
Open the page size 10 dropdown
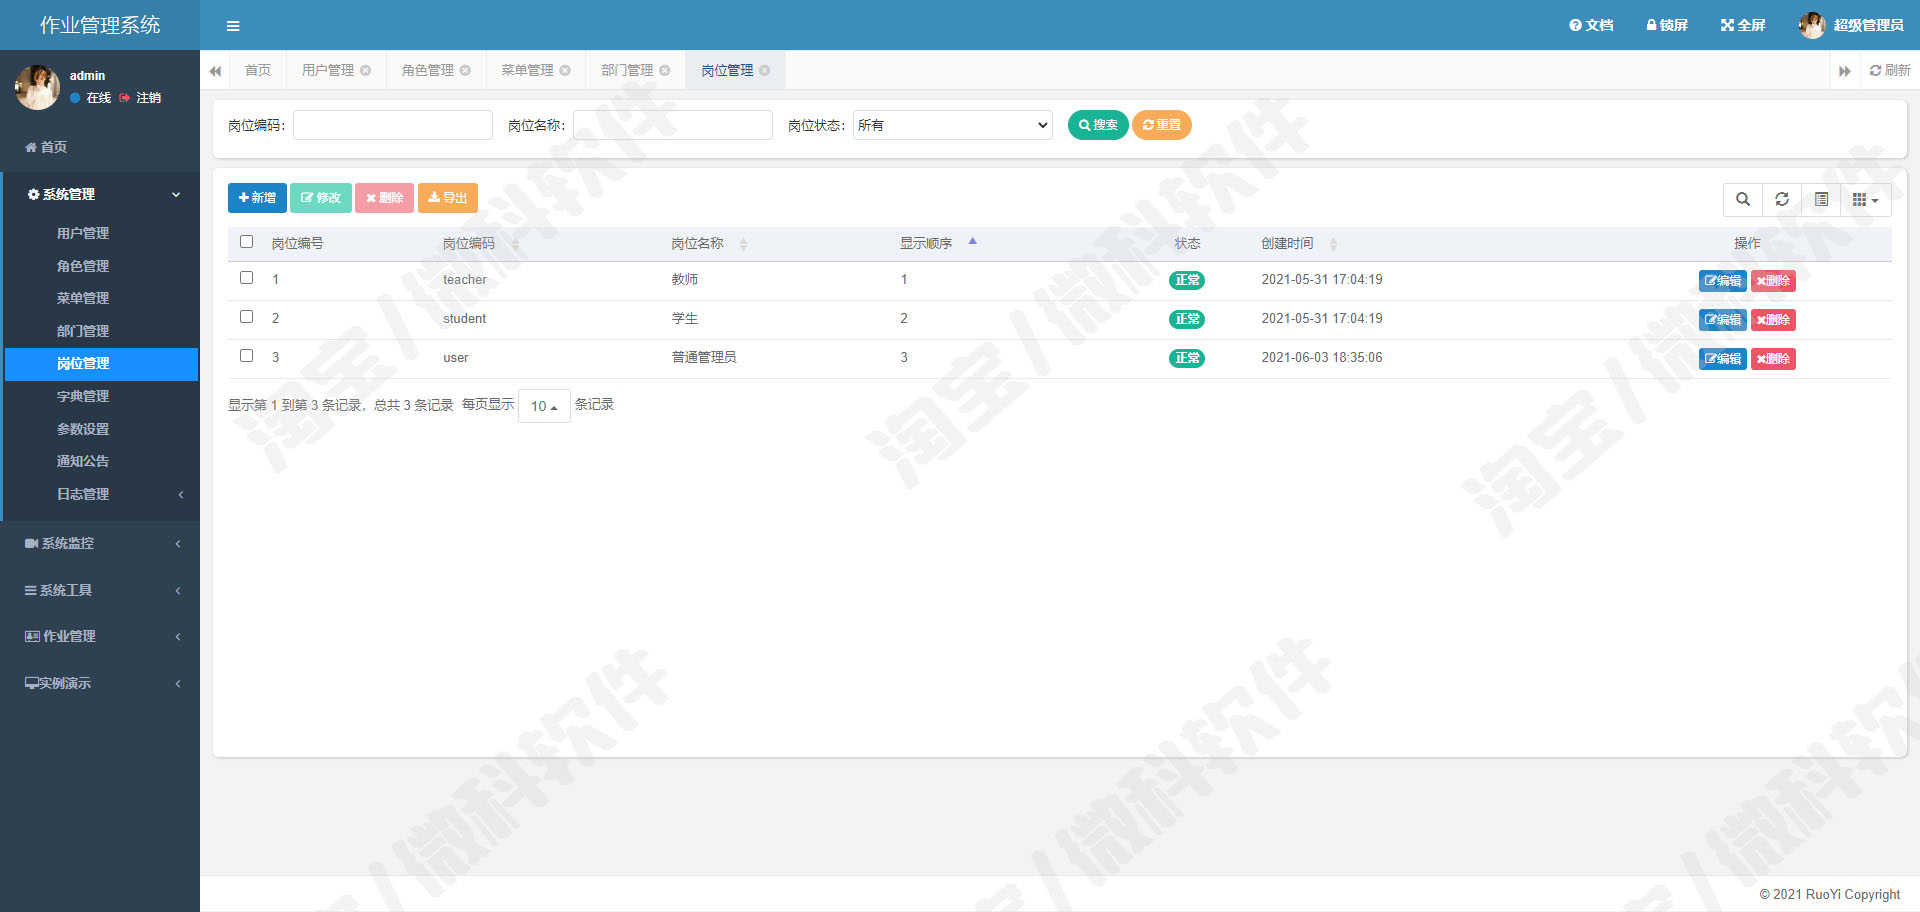(x=544, y=406)
